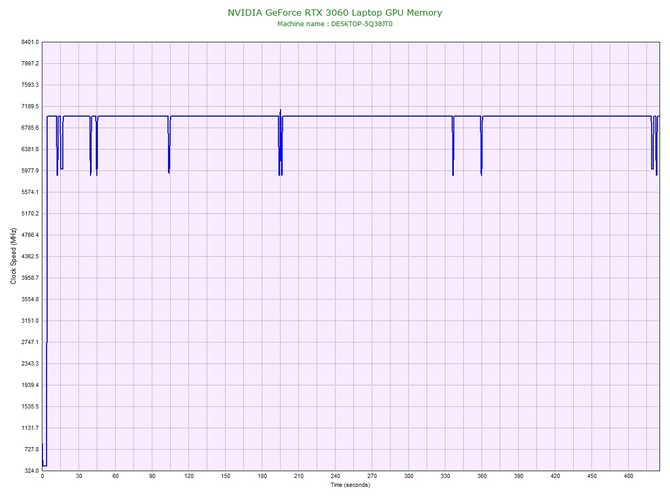Click the 7189.5 y-axis value
The width and height of the screenshot is (670, 502).
tap(30, 106)
